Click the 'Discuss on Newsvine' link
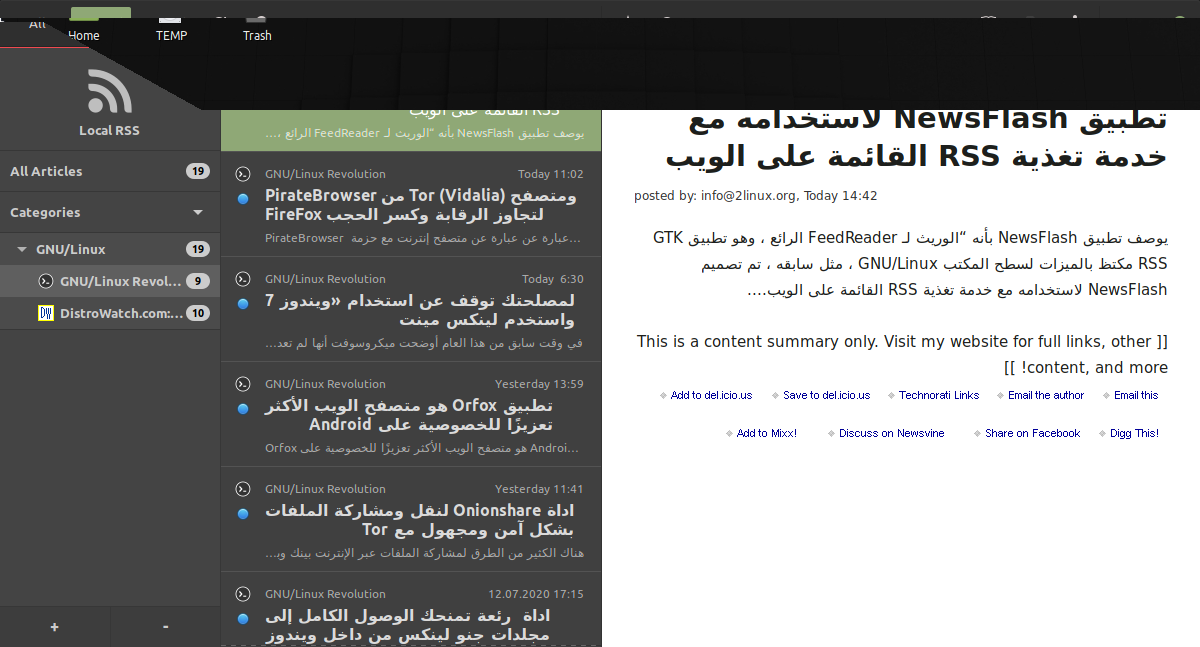The height and width of the screenshot is (647, 1200). (x=892, y=433)
